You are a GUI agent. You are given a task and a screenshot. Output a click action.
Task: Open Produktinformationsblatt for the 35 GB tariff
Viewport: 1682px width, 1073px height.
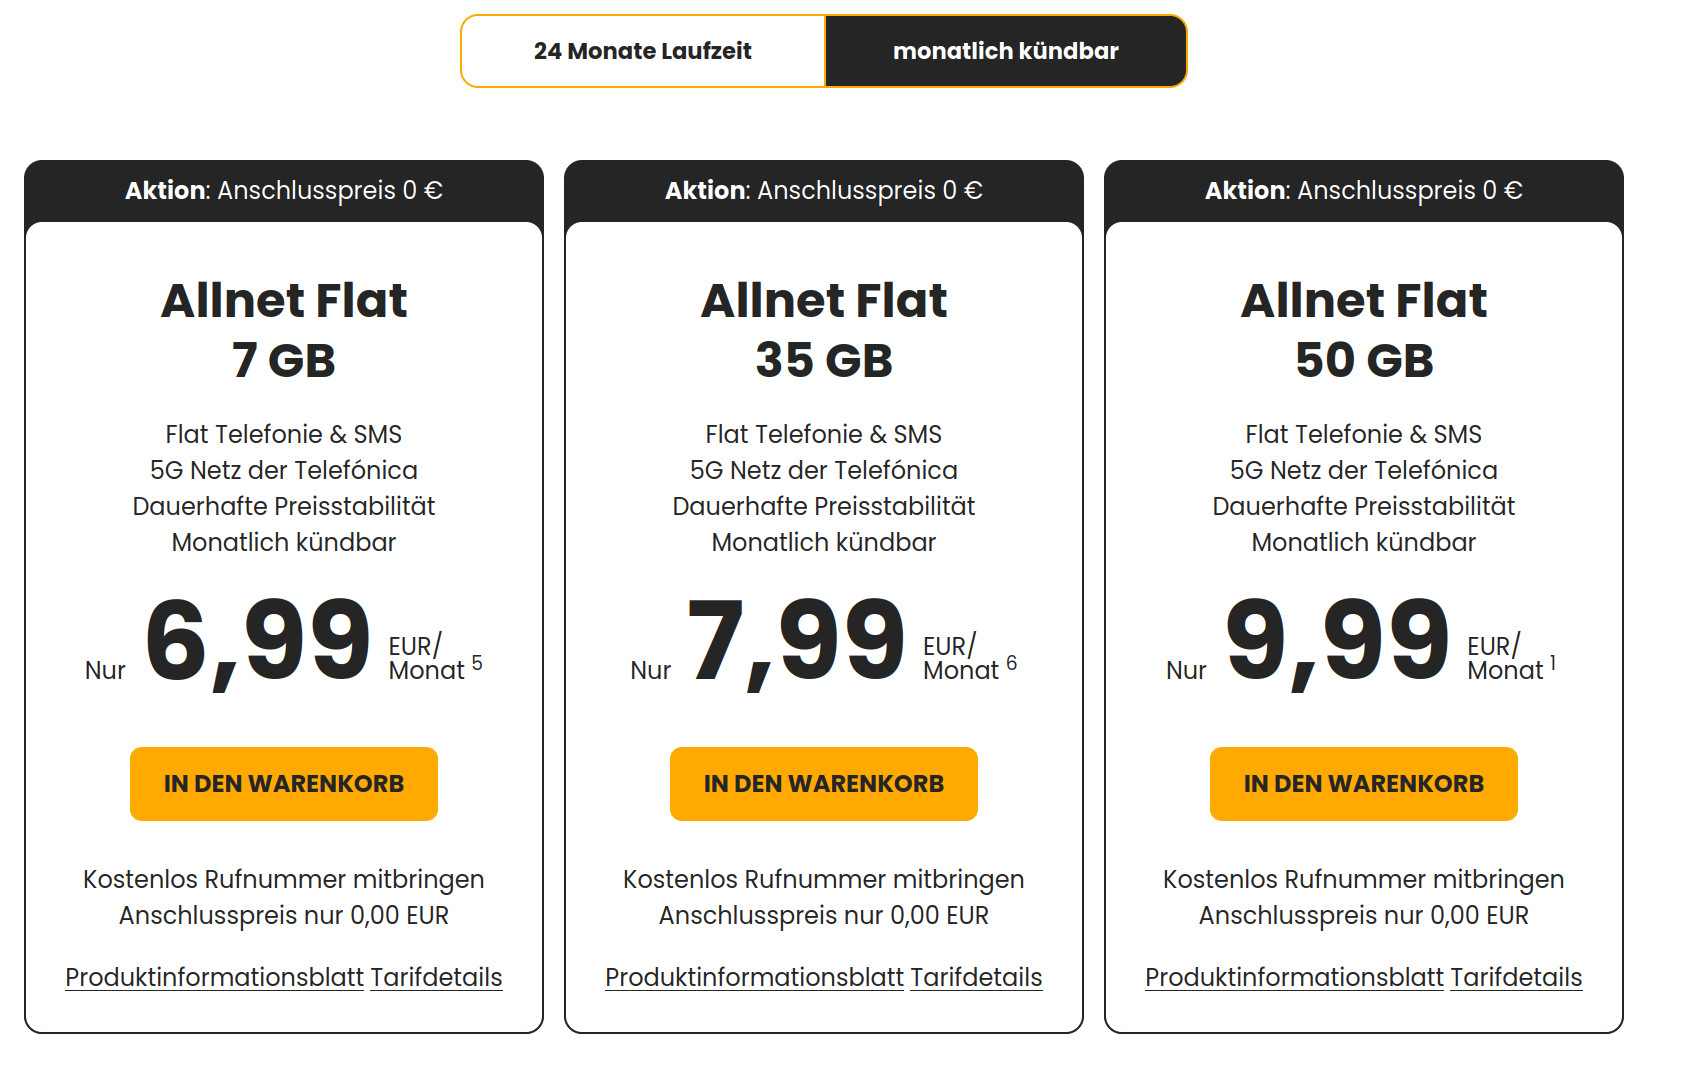click(x=753, y=977)
